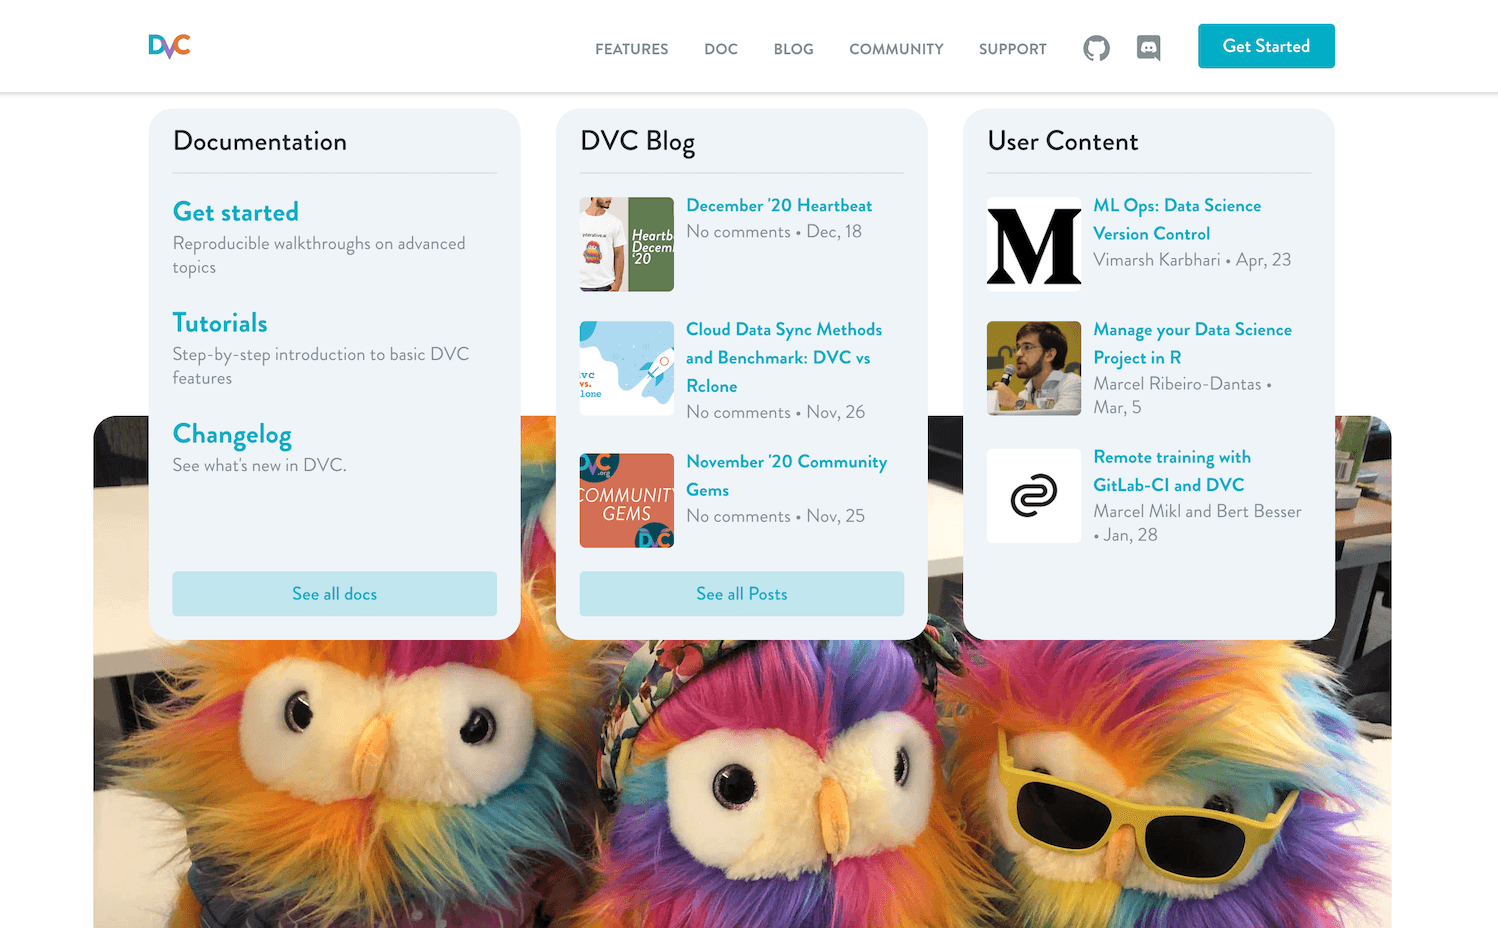Open the FEATURES menu item
The width and height of the screenshot is (1498, 928).
[x=631, y=49]
